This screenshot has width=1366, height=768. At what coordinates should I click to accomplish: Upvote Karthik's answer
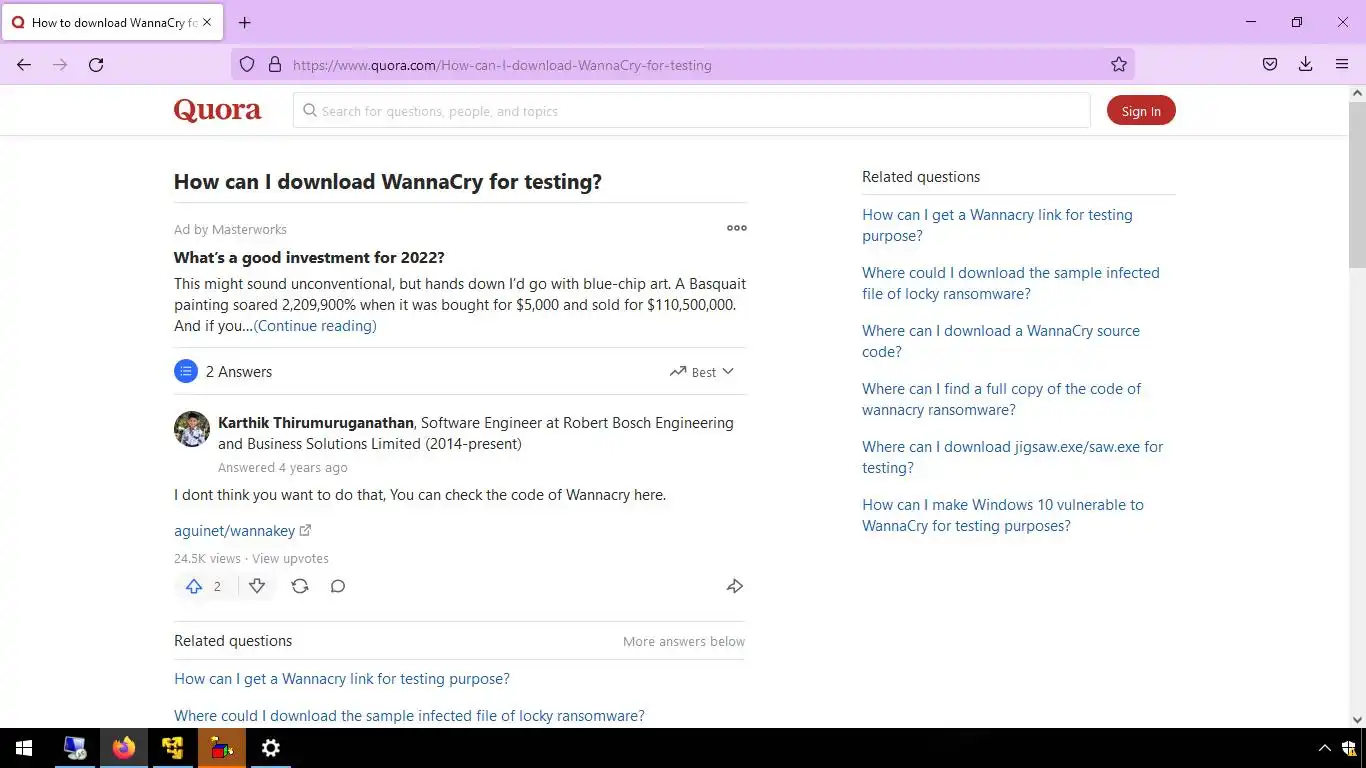194,587
